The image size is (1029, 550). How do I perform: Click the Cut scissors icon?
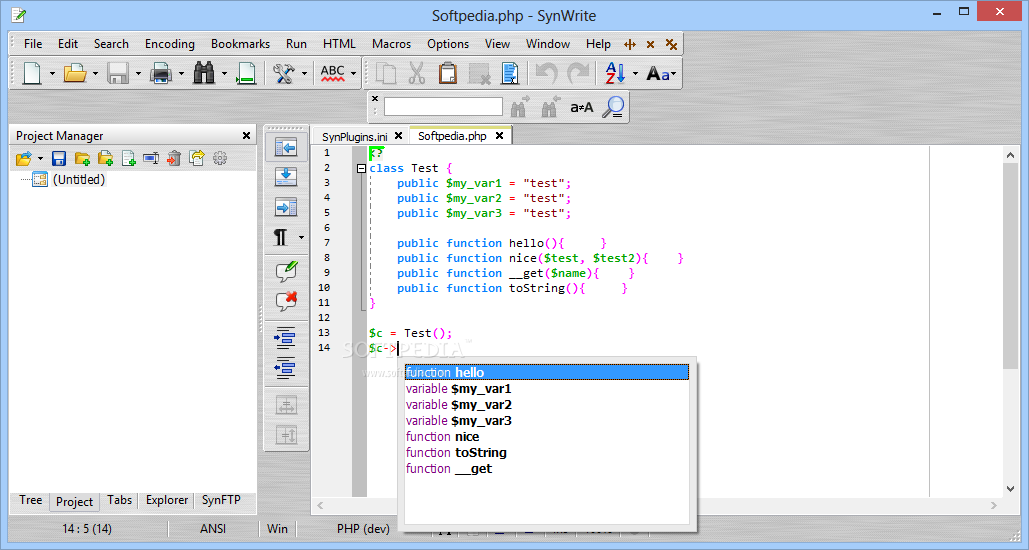click(417, 73)
